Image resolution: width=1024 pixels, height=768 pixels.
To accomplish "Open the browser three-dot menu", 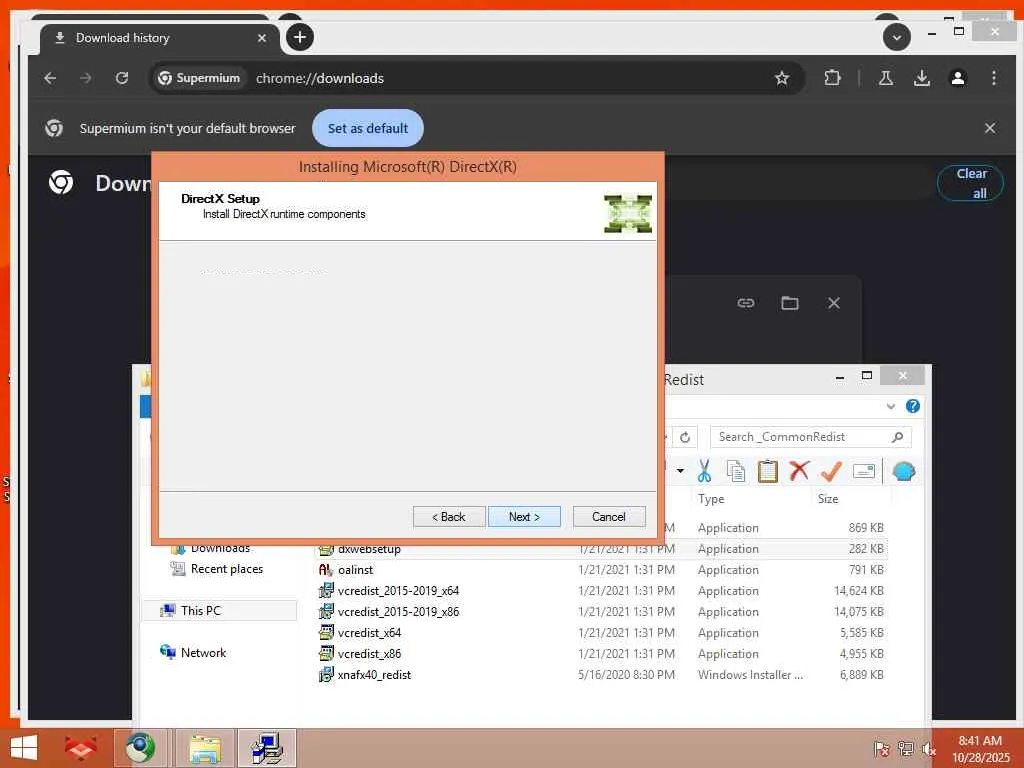I will (x=993, y=78).
